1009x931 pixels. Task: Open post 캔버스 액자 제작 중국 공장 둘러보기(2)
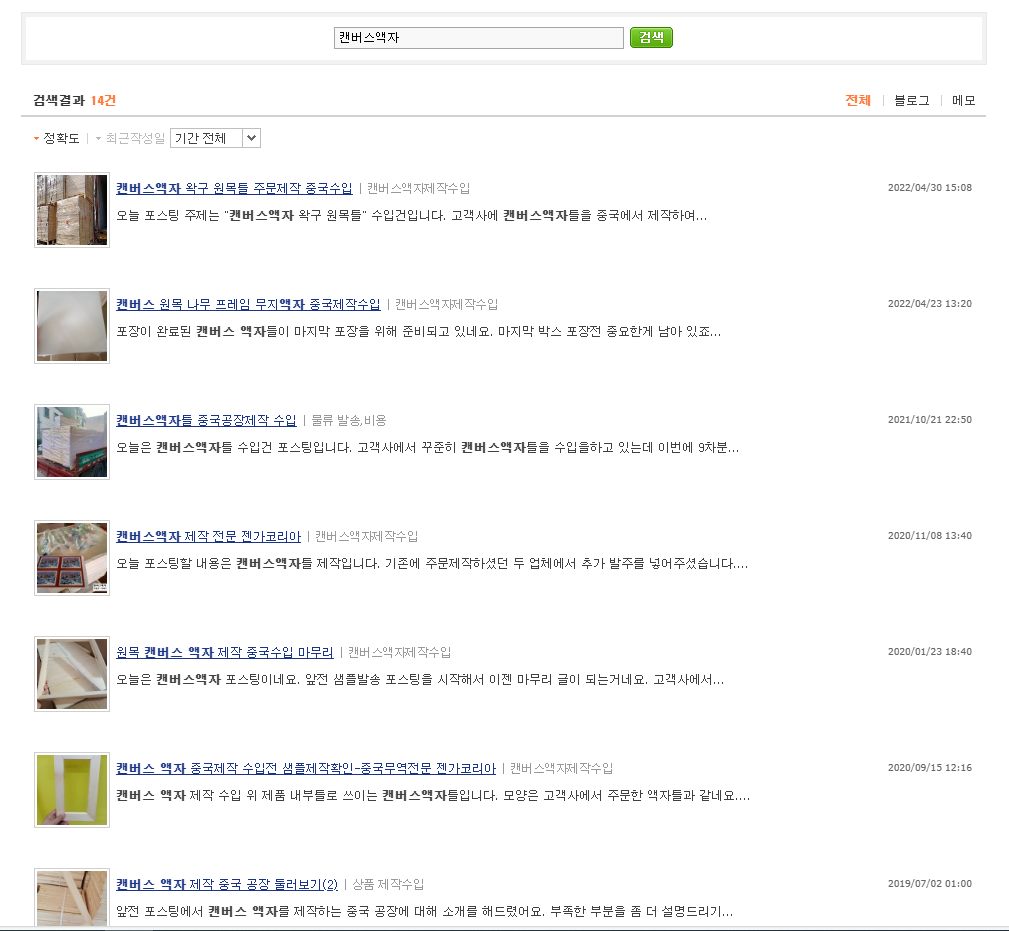click(227, 884)
